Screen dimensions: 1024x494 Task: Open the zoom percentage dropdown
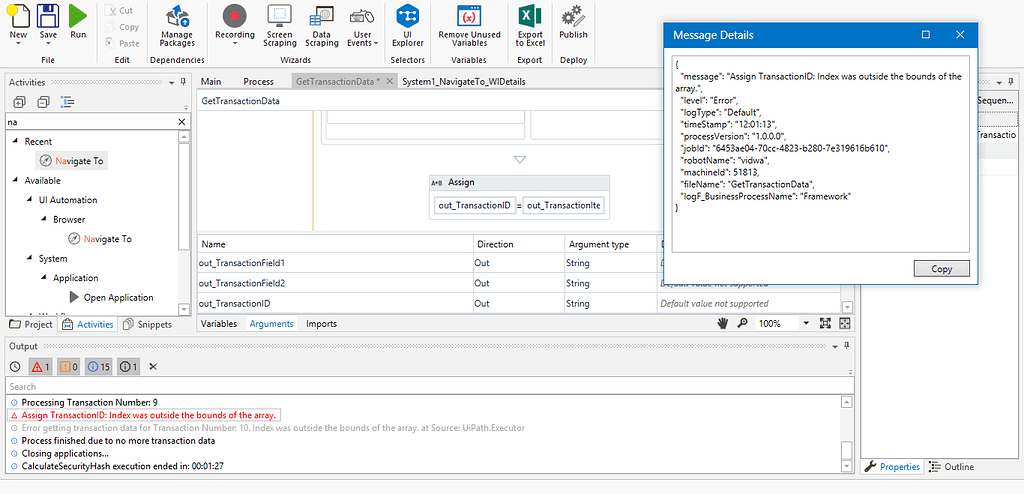coord(806,324)
